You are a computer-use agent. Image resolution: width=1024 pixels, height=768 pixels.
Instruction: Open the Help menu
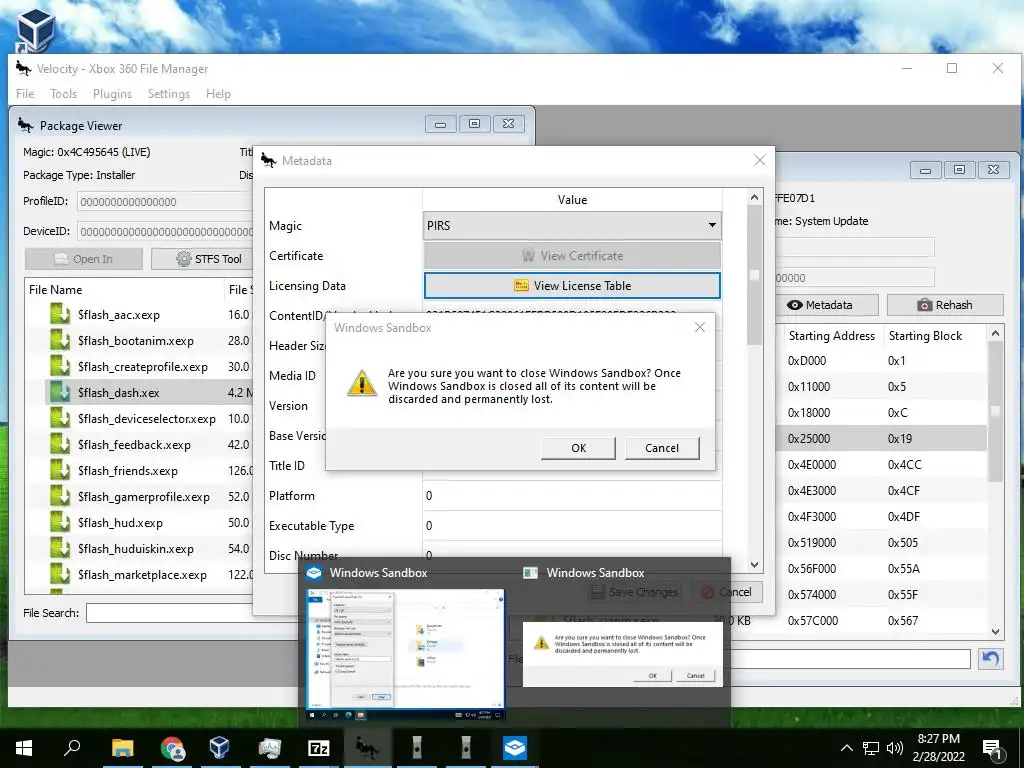pyautogui.click(x=218, y=93)
